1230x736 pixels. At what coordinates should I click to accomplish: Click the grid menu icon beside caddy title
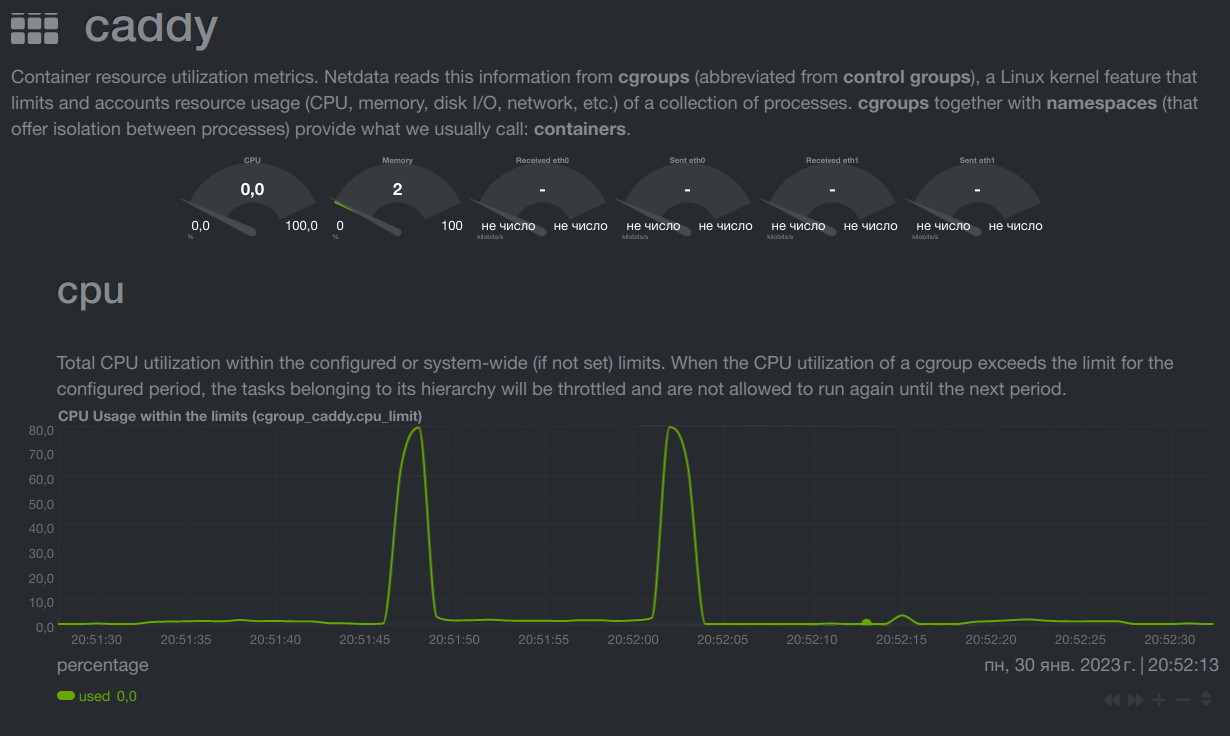[34, 28]
